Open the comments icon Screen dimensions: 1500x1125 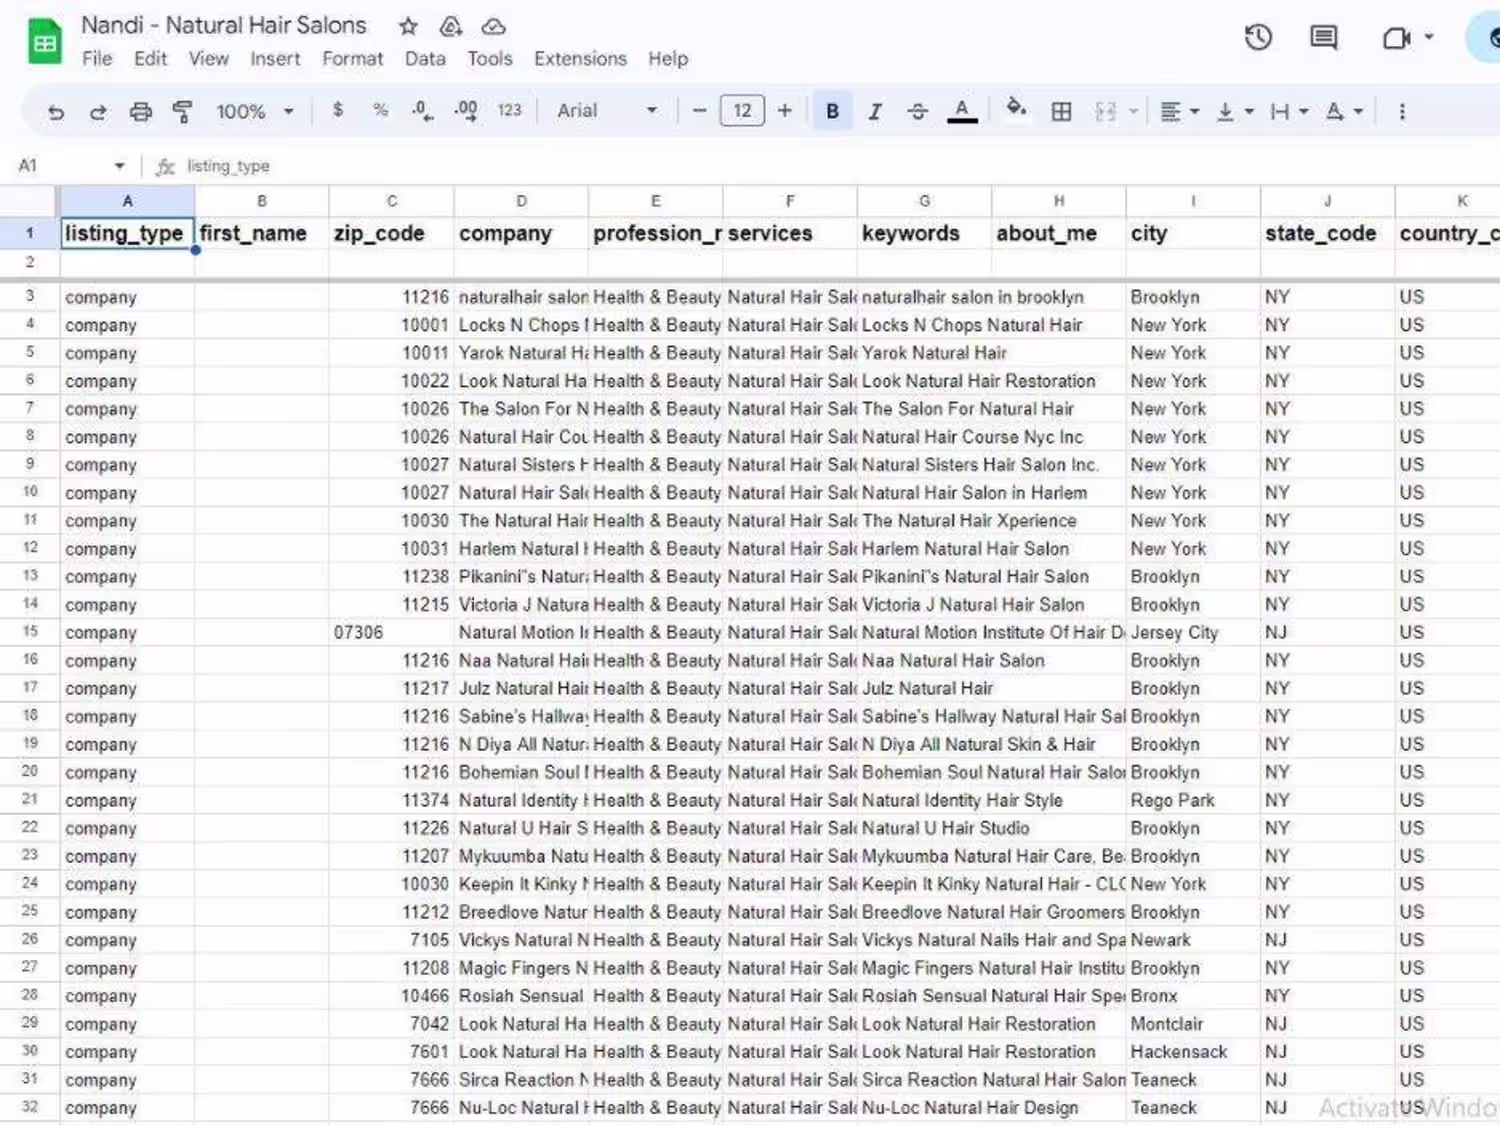point(1324,38)
